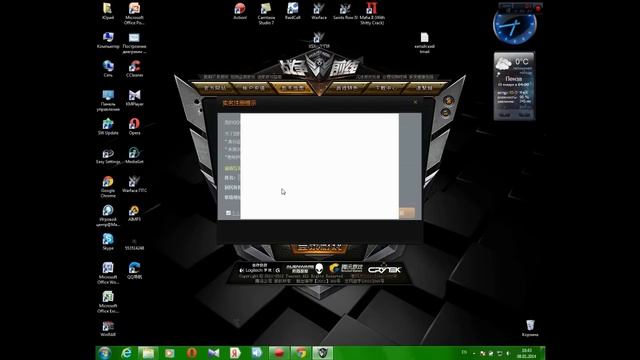Open Игровой центр Mail.ru desktop shortcut
Image resolution: width=640 pixels, height=360 pixels.
[x=108, y=216]
